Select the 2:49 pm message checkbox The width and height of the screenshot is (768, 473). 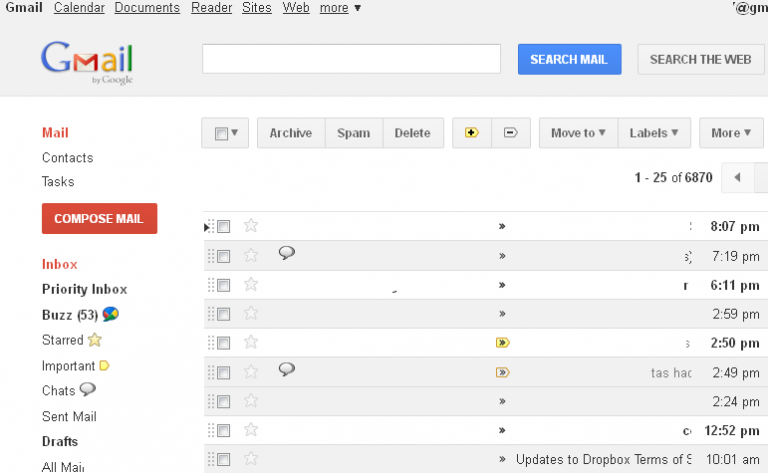click(x=223, y=373)
